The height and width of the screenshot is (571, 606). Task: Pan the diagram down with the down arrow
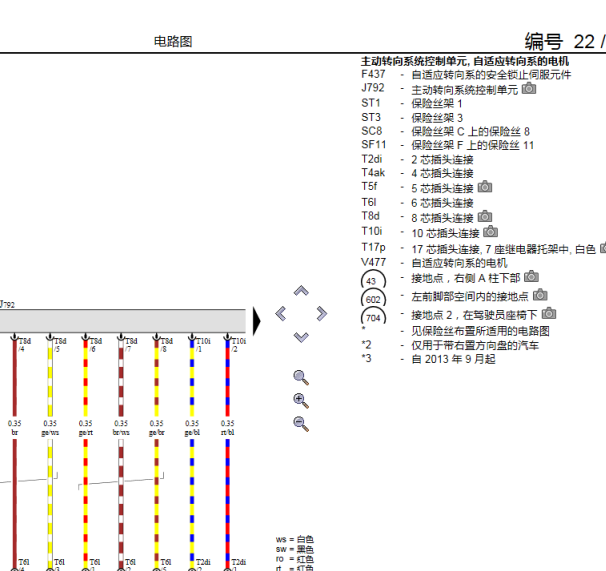coord(301,337)
